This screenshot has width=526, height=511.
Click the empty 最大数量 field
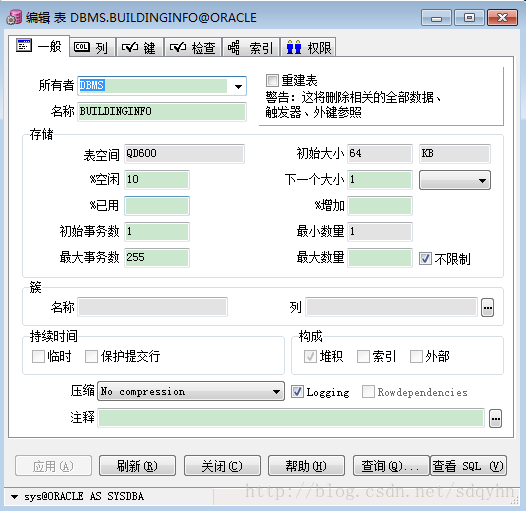[x=380, y=258]
